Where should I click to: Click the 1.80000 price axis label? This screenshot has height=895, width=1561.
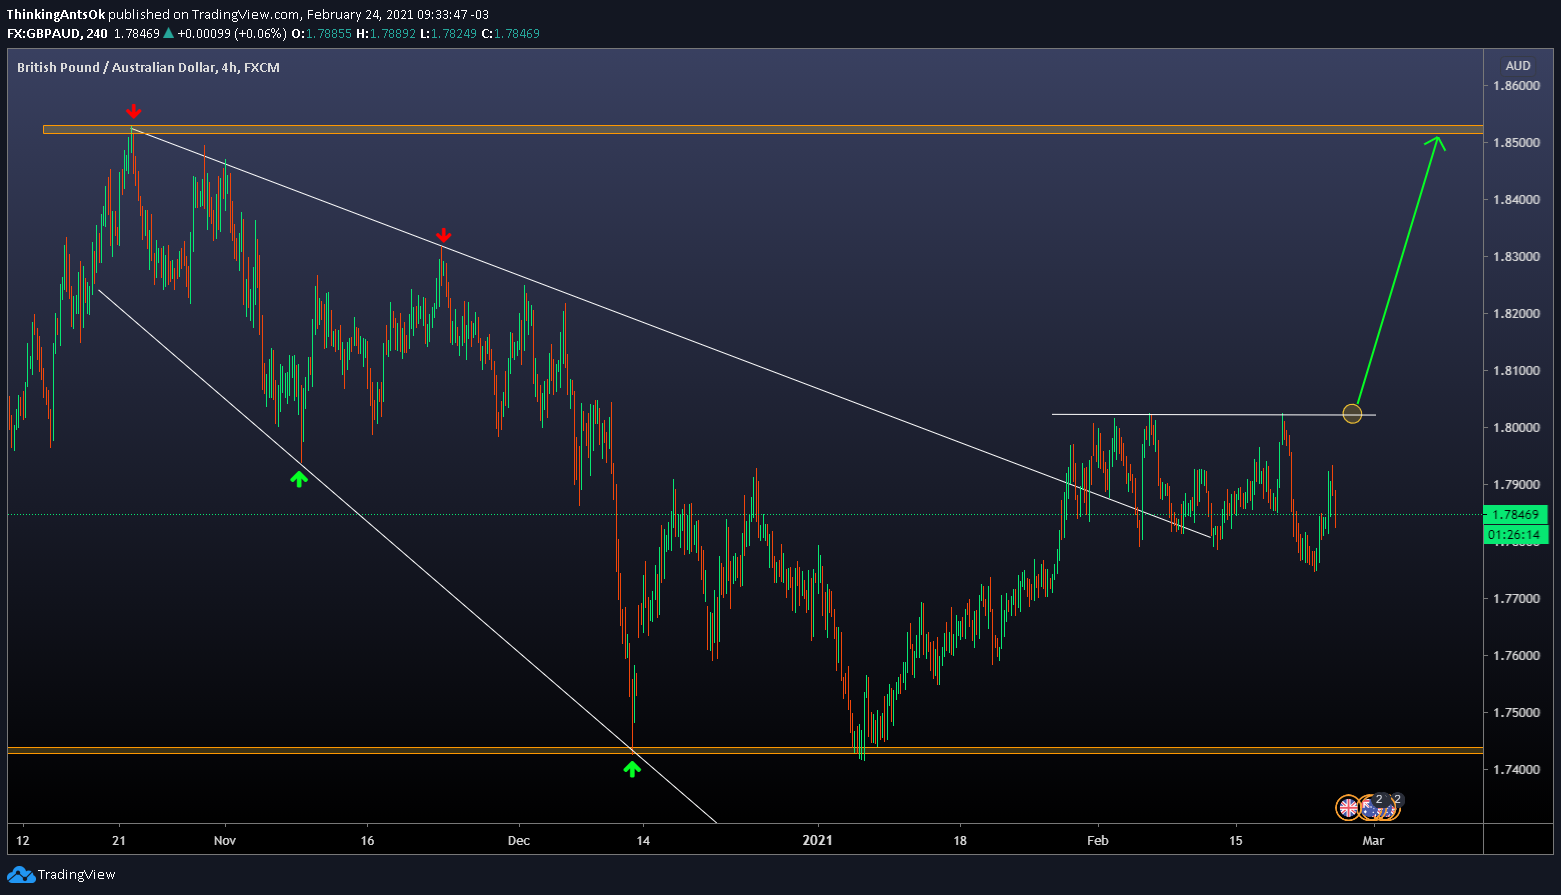pyautogui.click(x=1516, y=428)
